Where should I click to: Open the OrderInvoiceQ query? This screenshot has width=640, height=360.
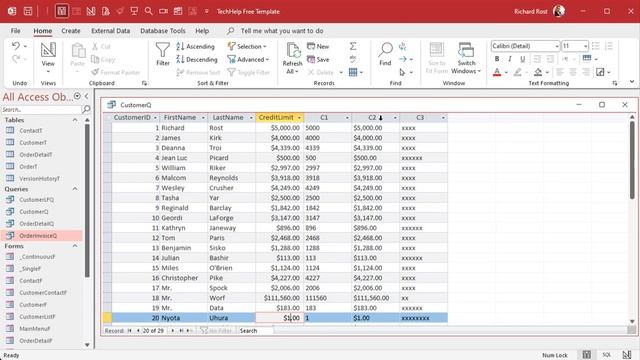[x=38, y=236]
